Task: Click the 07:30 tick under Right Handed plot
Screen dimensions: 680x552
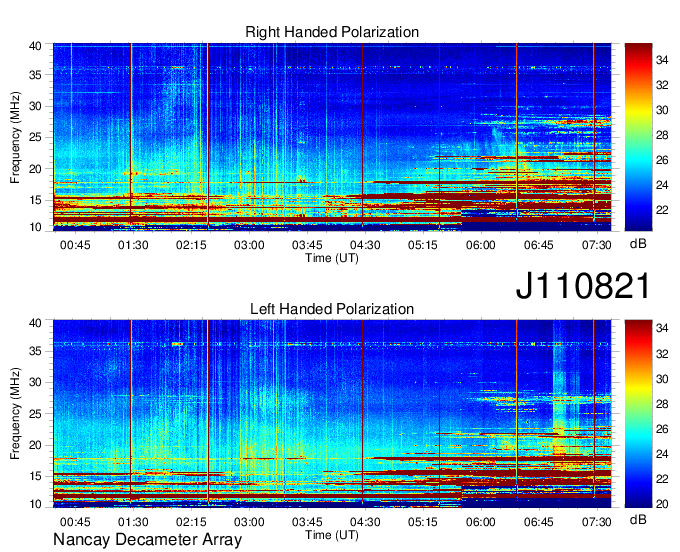Action: point(597,245)
